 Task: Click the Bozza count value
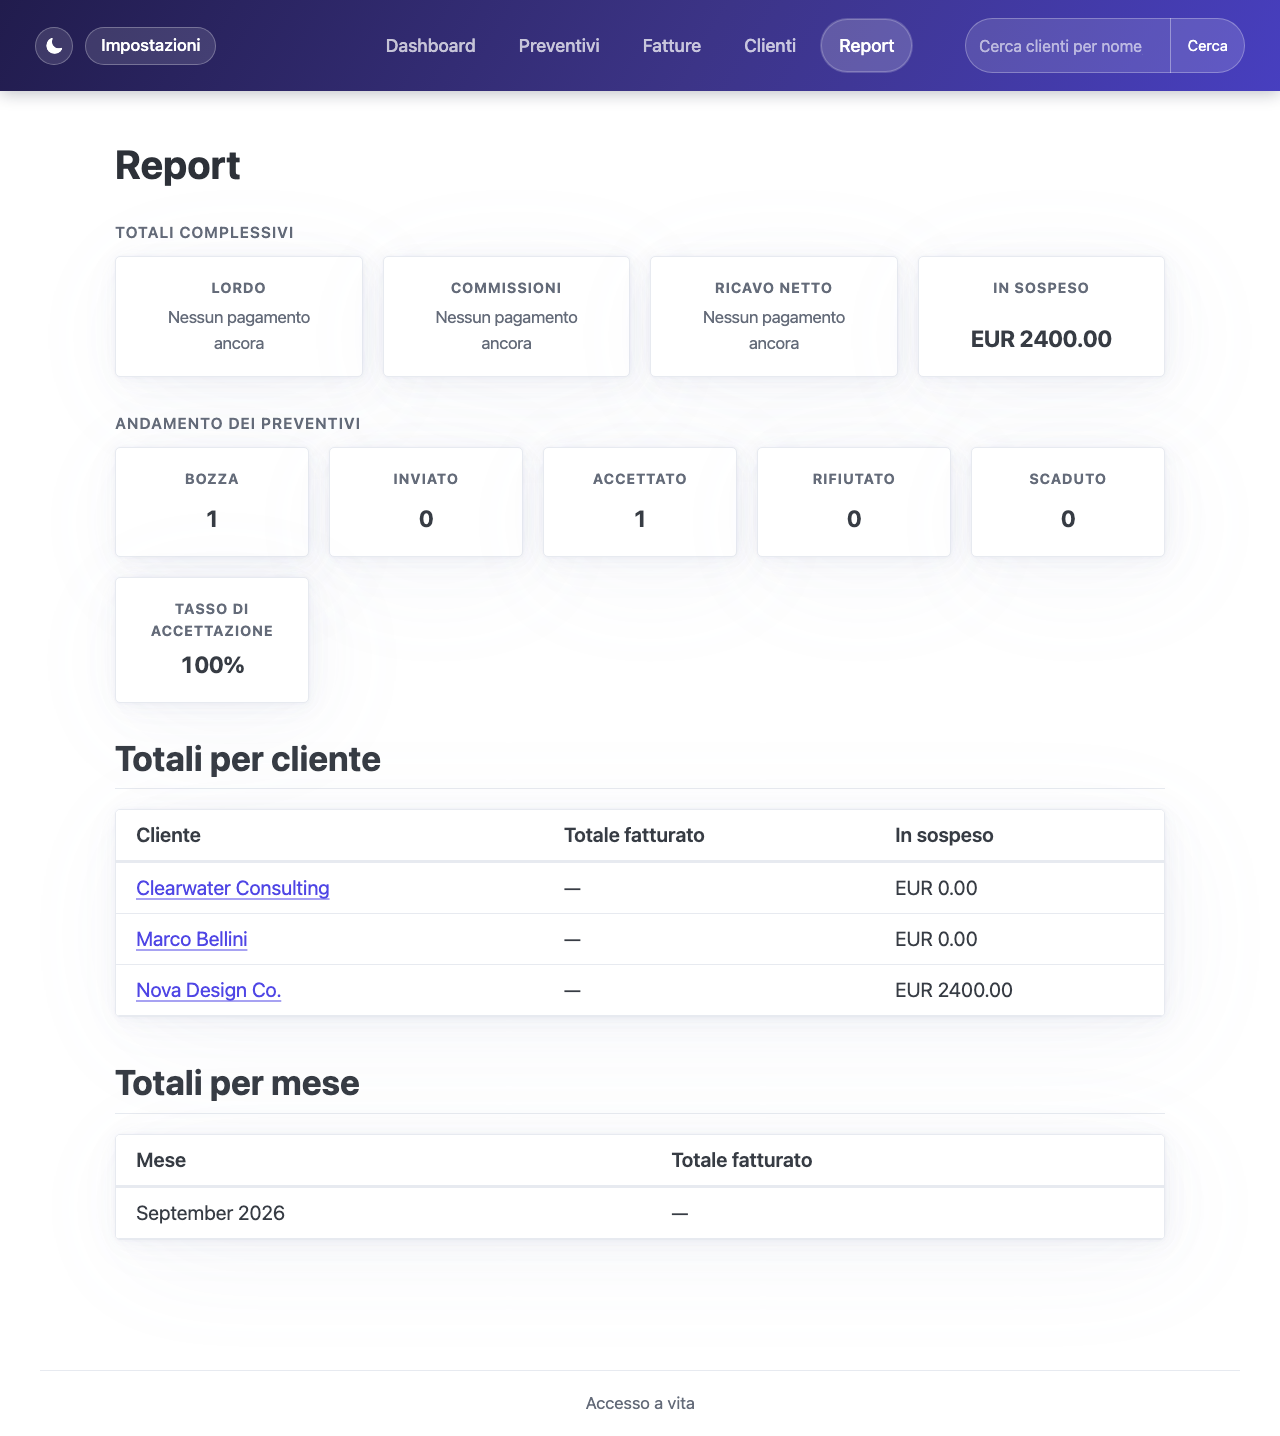point(212,519)
